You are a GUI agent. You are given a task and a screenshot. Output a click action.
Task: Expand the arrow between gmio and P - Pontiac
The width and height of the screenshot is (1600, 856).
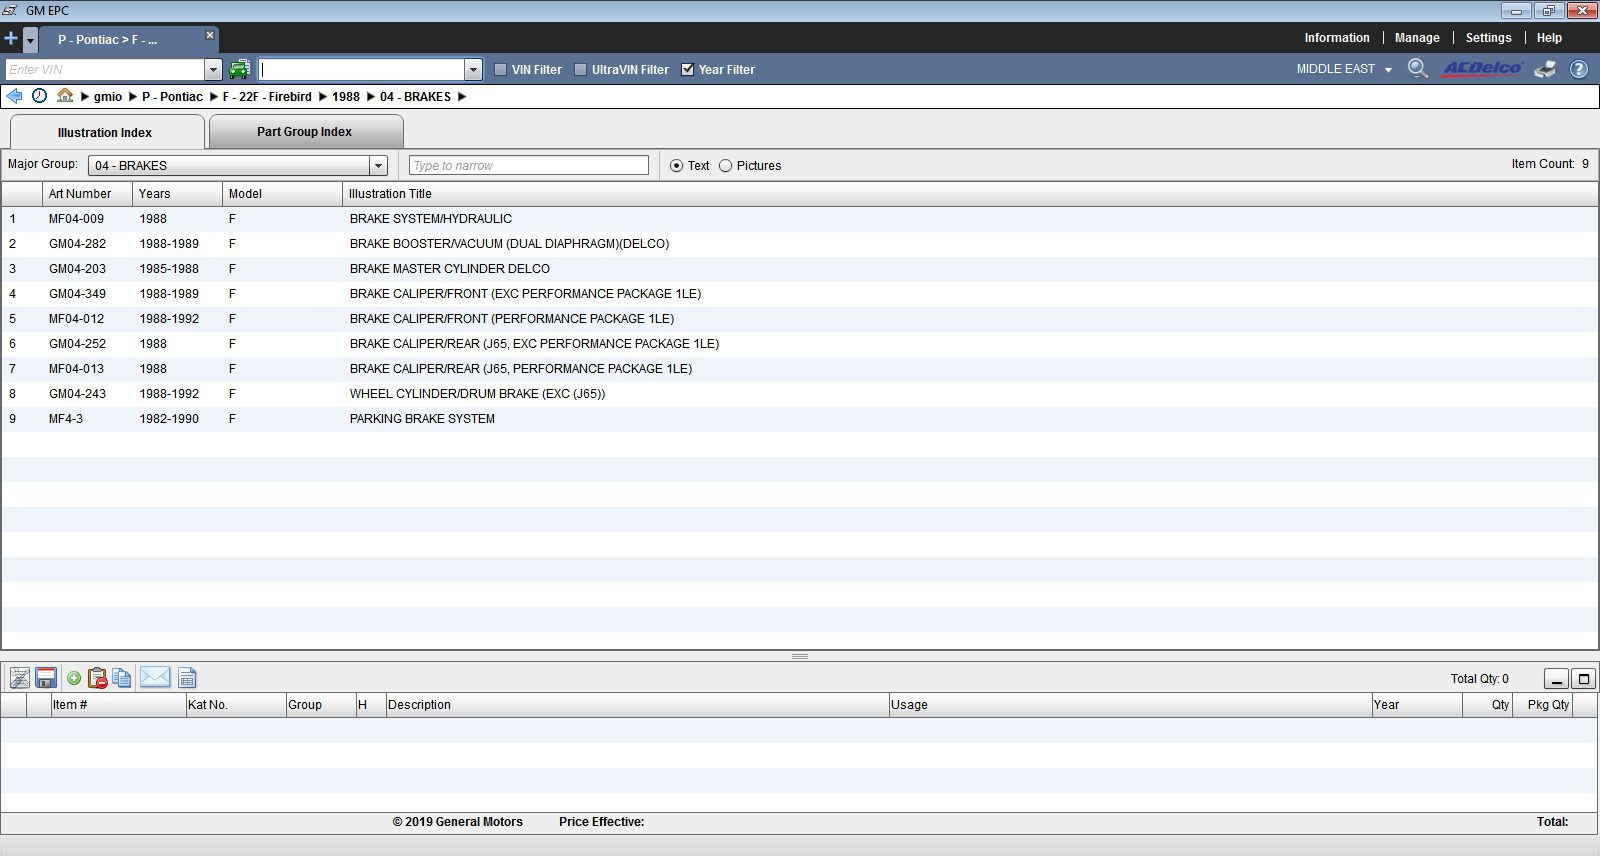click(133, 97)
